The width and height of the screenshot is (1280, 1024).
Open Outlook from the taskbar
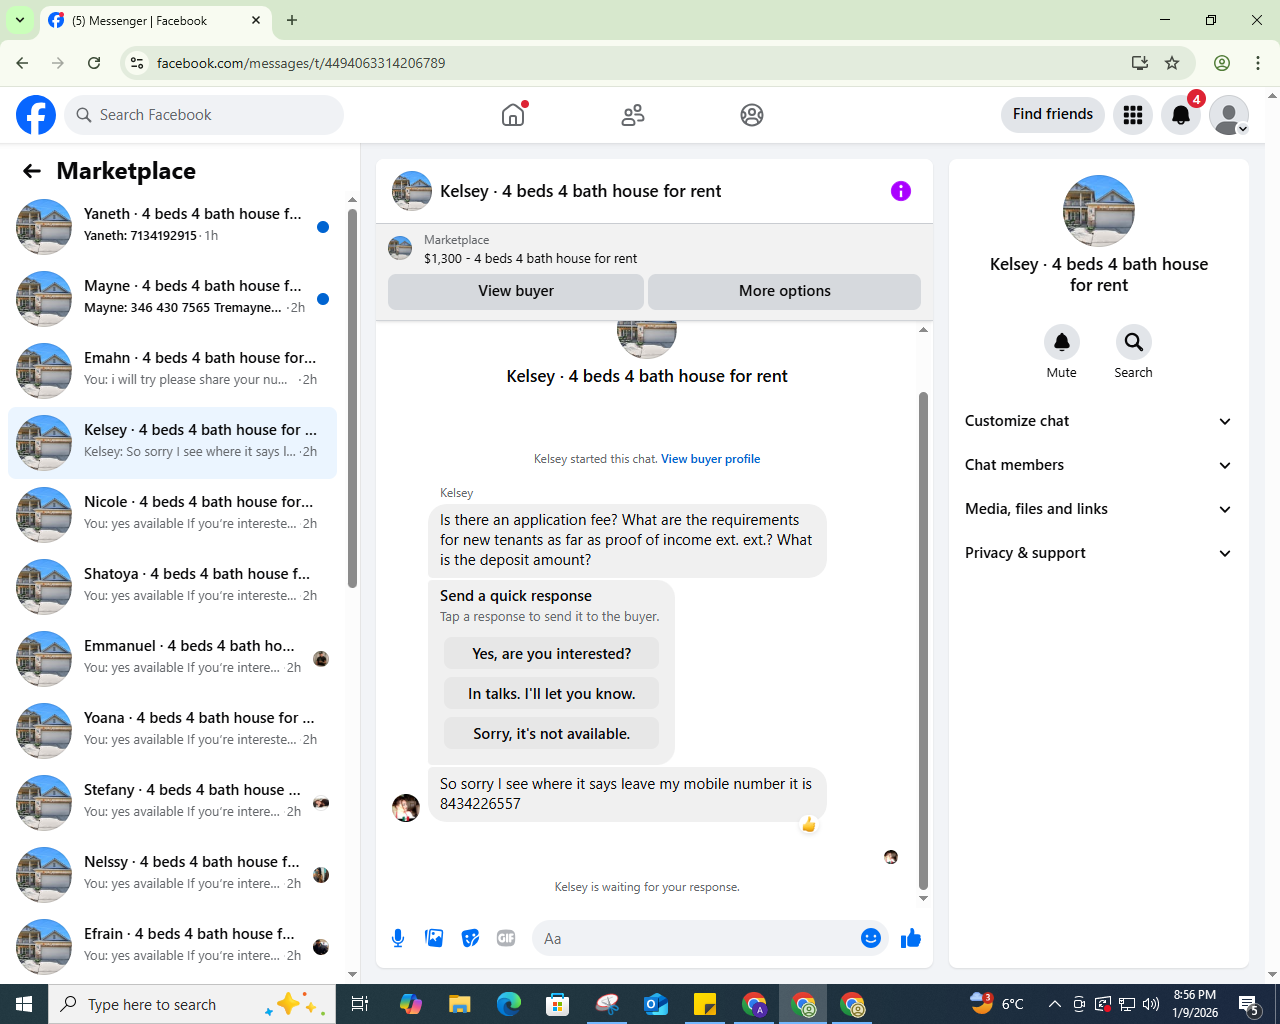click(656, 1004)
